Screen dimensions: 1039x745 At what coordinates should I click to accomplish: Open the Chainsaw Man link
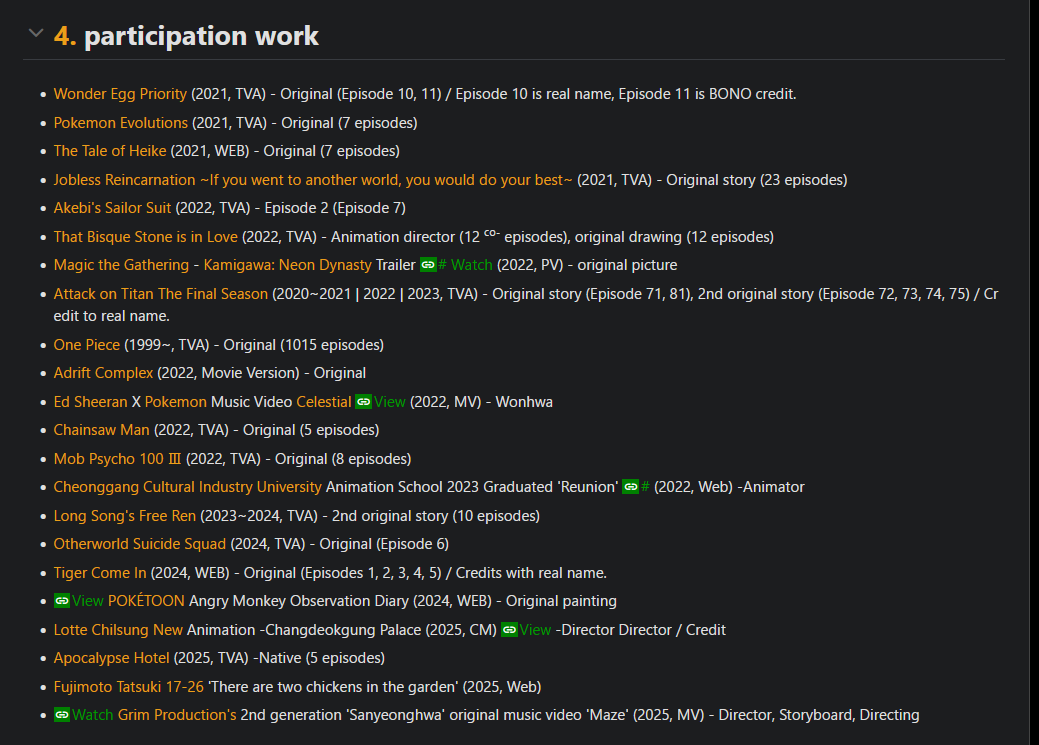(x=101, y=430)
